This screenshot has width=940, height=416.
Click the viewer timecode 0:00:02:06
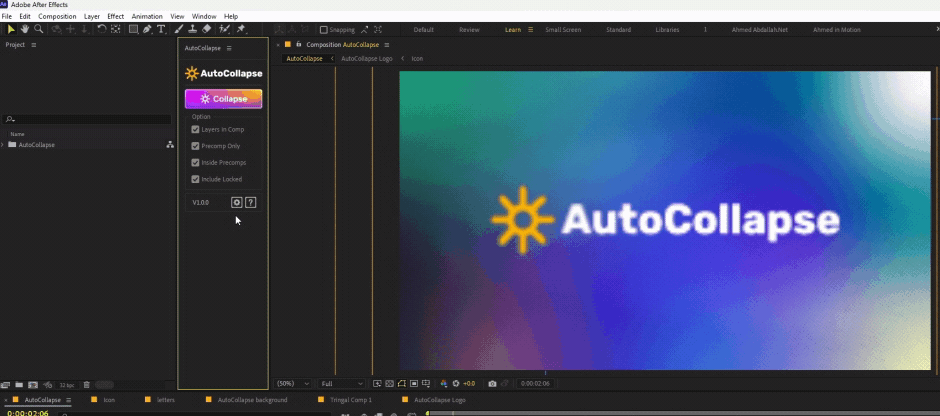coord(536,384)
